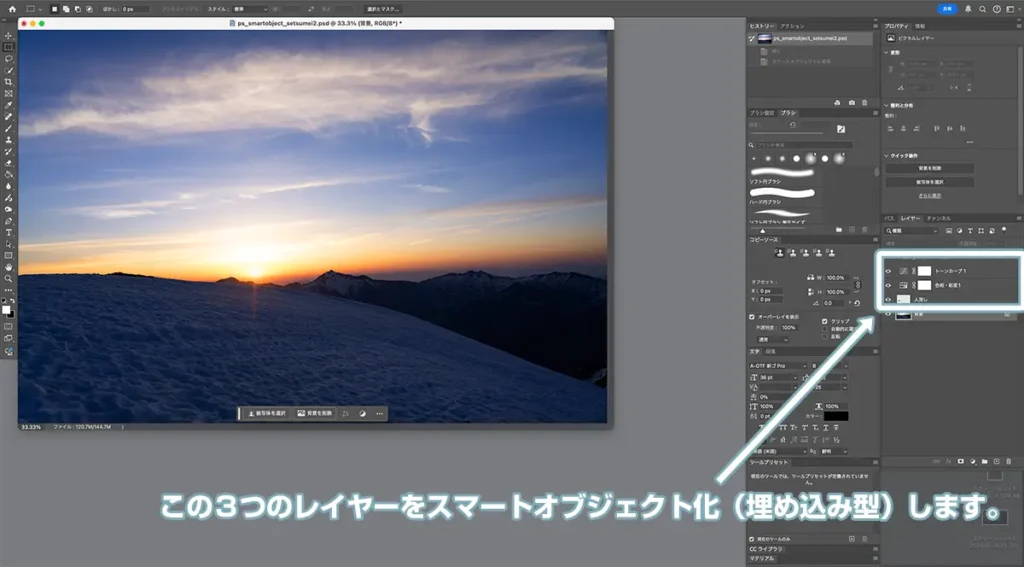Screen dimensions: 1024x567
Task: Click the 背景を削除 button in Properties
Action: click(x=930, y=169)
